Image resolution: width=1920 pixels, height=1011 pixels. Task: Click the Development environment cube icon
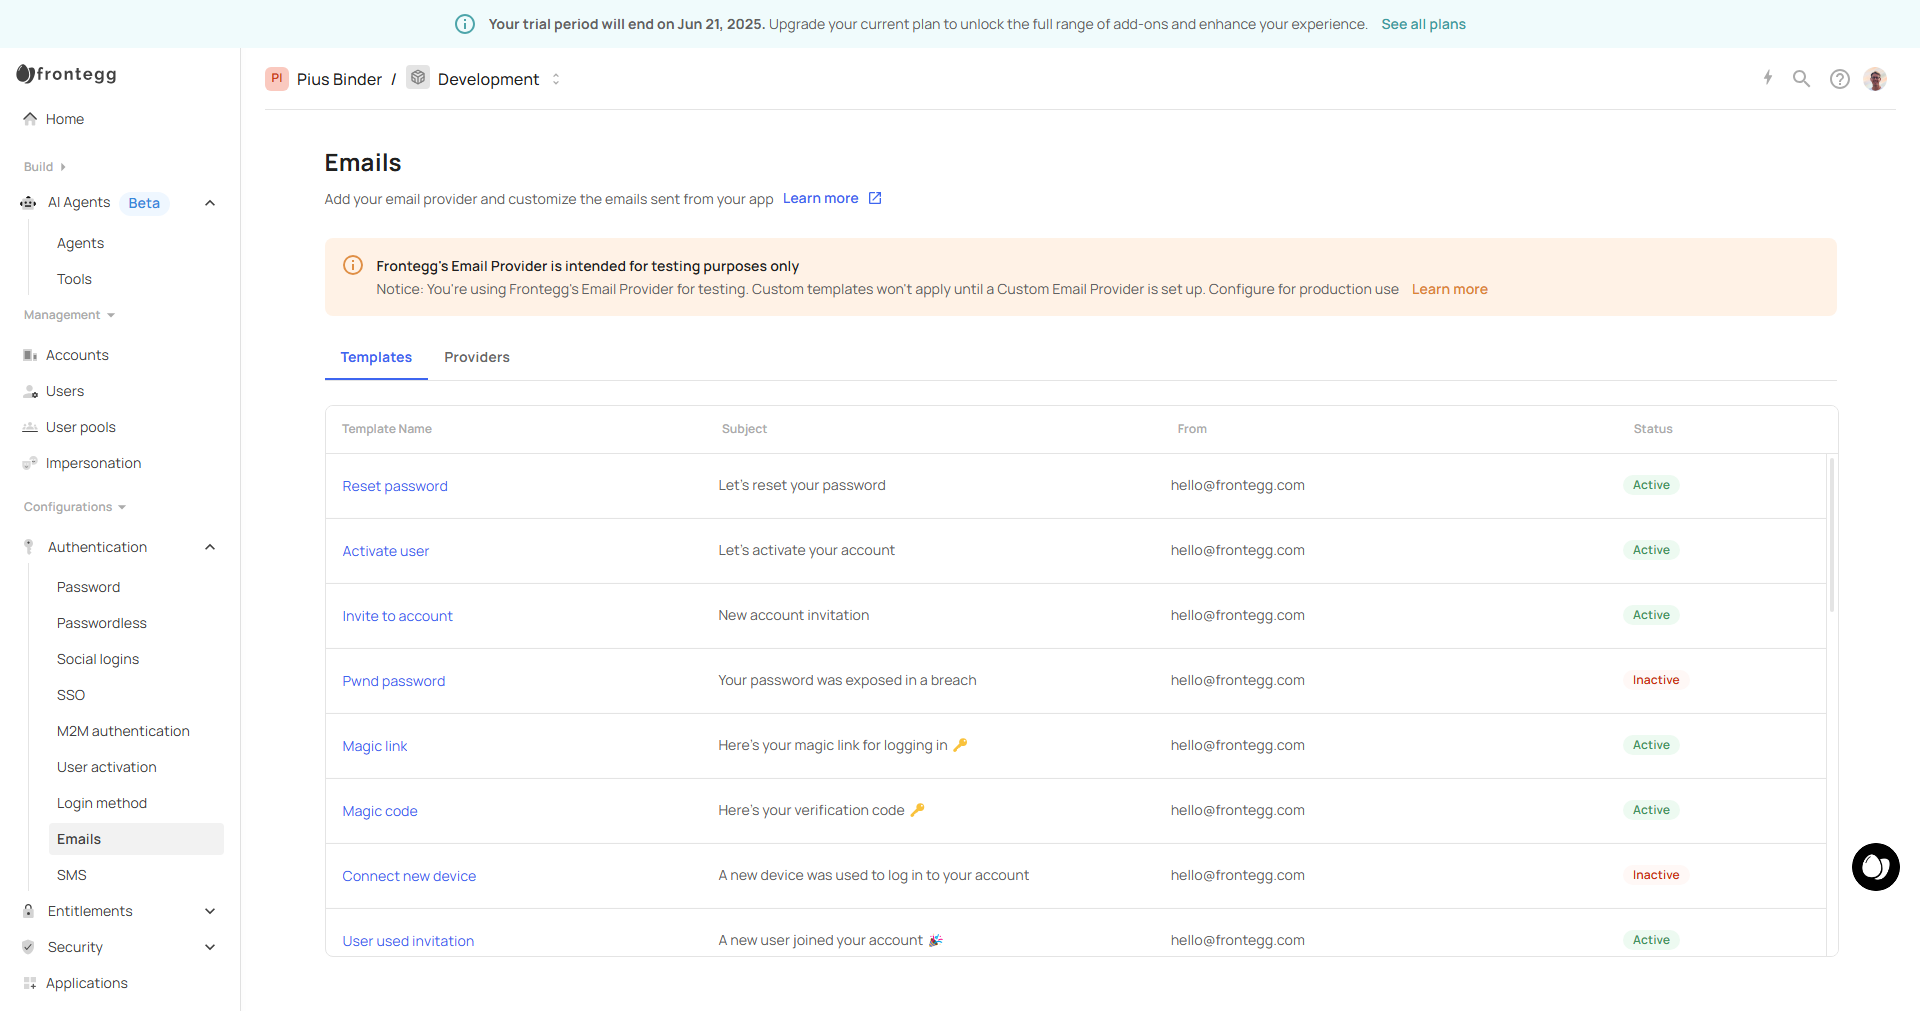tap(418, 78)
